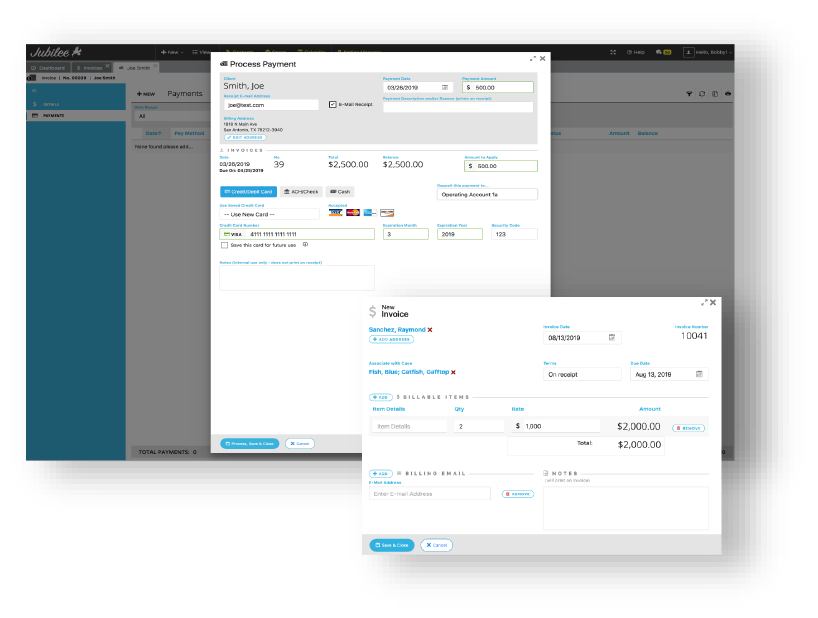Open the Use Saved Credit Card dropdown
The height and width of the screenshot is (618, 818).
[269, 214]
